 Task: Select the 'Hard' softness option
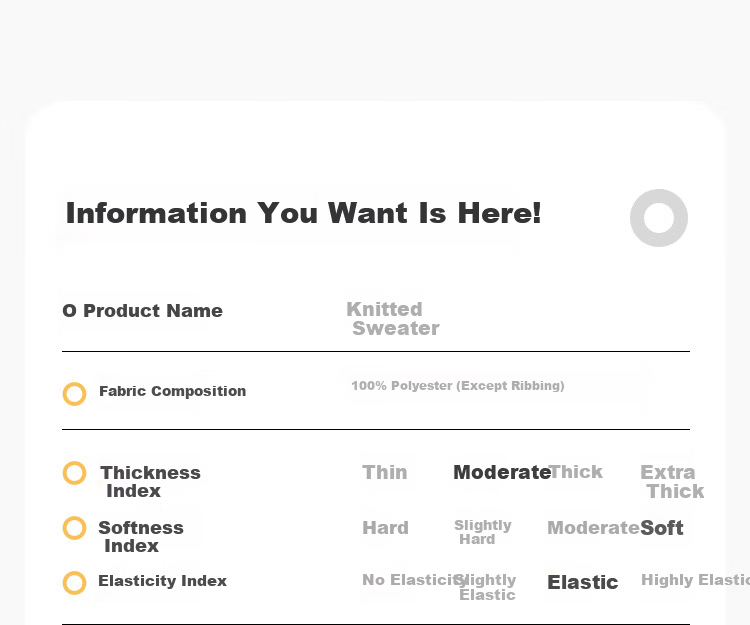386,528
